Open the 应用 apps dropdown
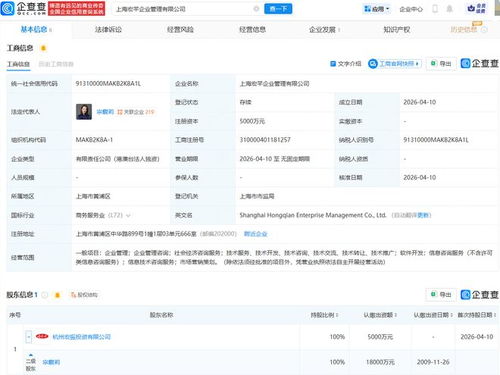This screenshot has height=375, width=500. (377, 9)
